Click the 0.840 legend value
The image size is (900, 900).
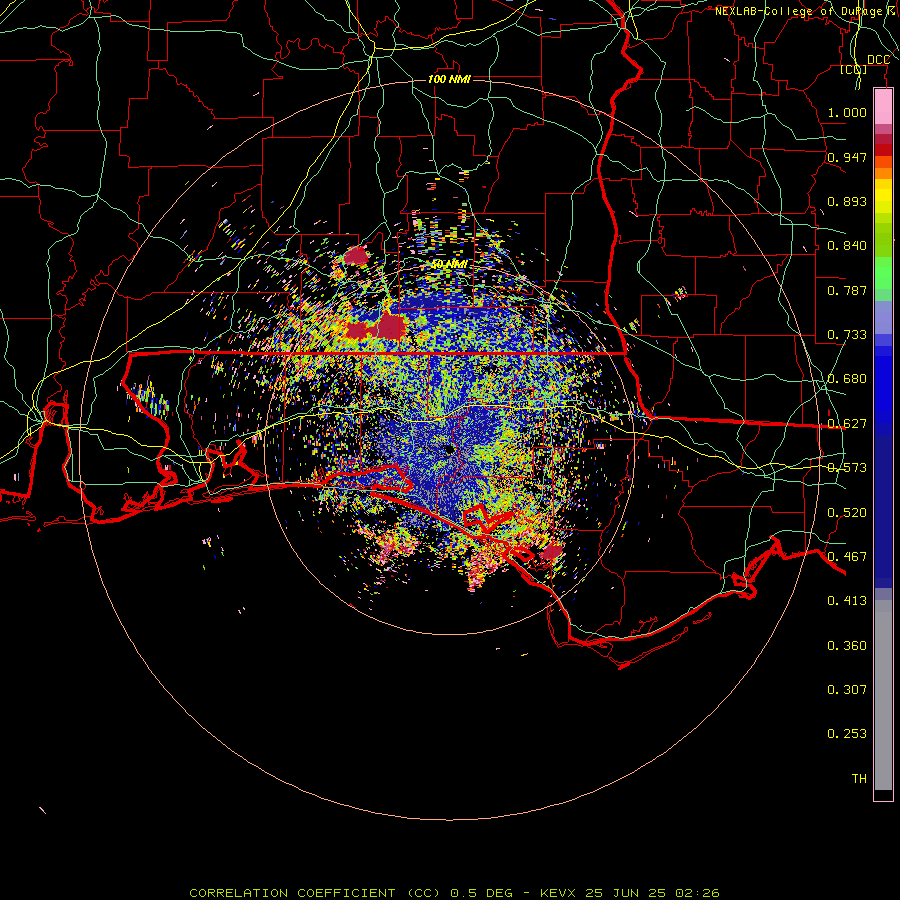(x=847, y=246)
